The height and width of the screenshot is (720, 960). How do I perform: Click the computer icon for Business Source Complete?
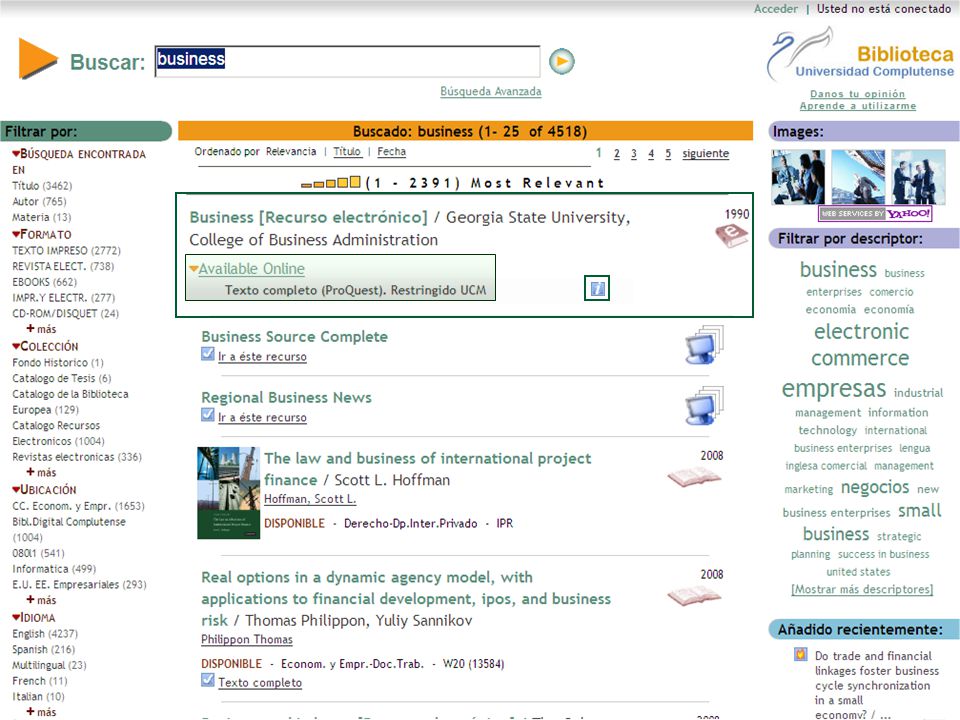coord(704,345)
